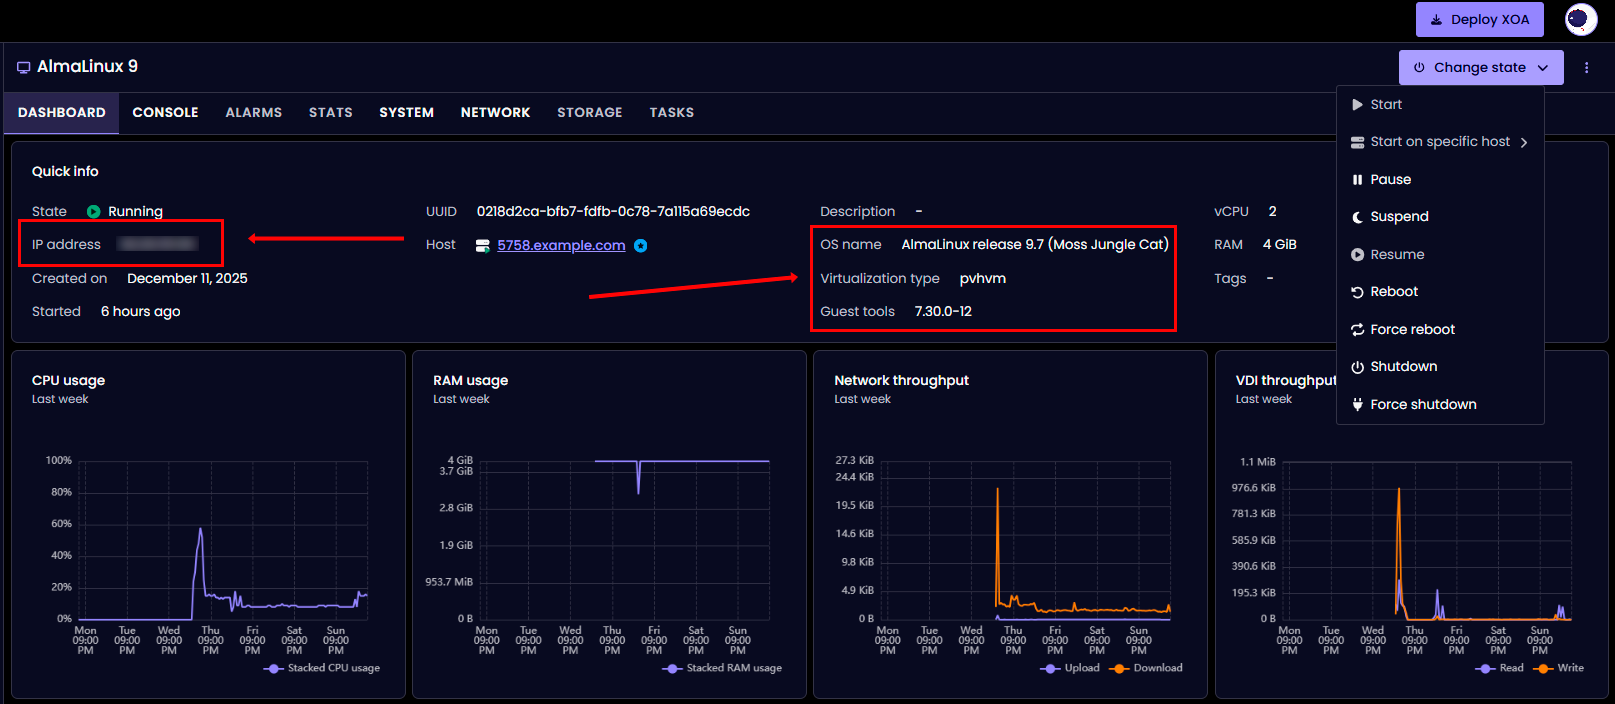
Task: Select Force shutdown in the dropdown
Action: pos(1423,405)
